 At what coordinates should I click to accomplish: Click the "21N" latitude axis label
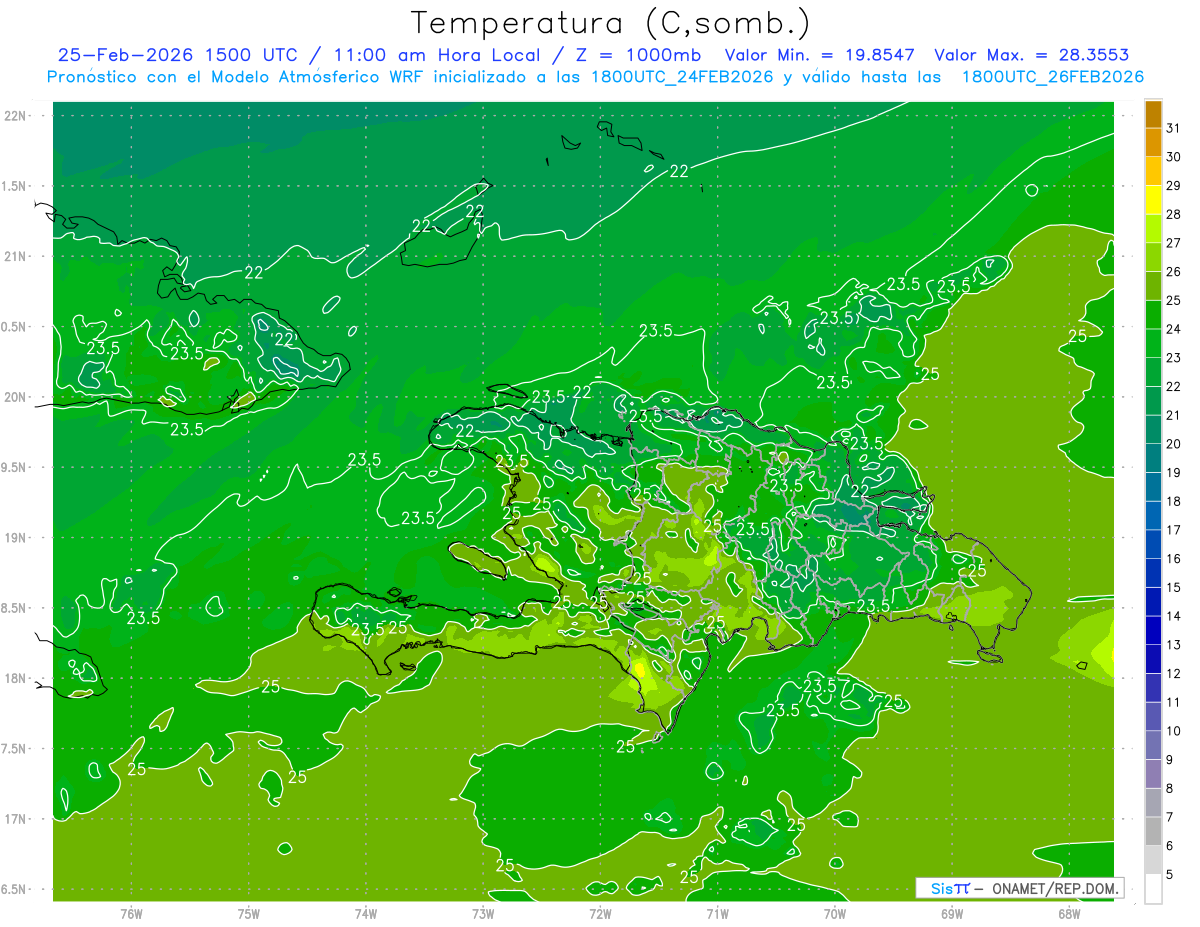[x=15, y=256]
